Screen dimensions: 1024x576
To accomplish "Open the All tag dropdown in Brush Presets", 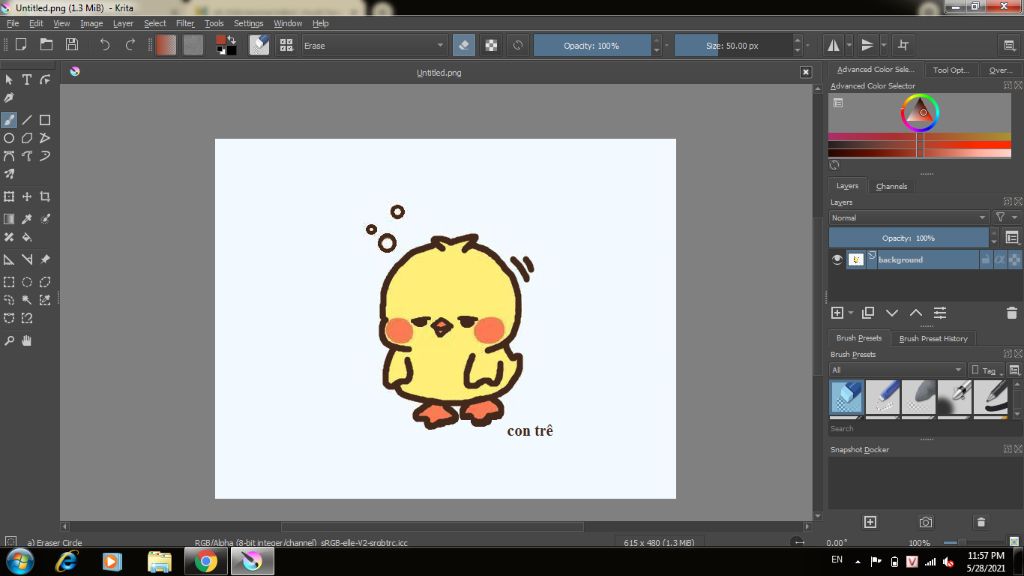I will pyautogui.click(x=897, y=370).
